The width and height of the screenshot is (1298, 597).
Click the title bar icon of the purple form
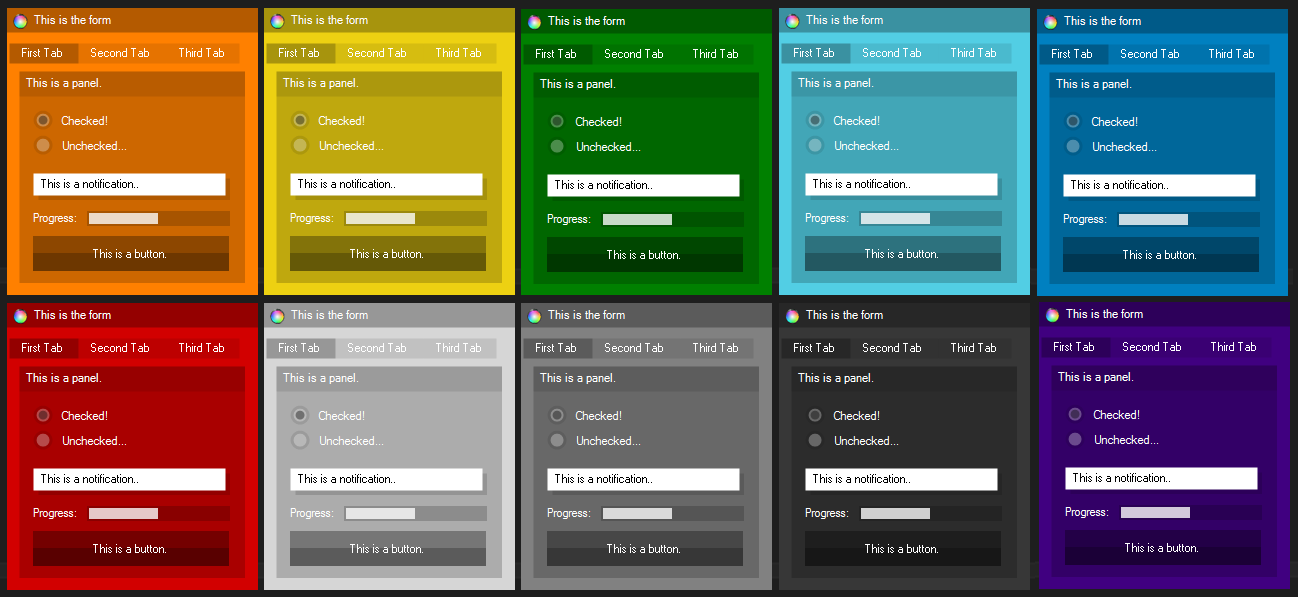tap(1052, 314)
